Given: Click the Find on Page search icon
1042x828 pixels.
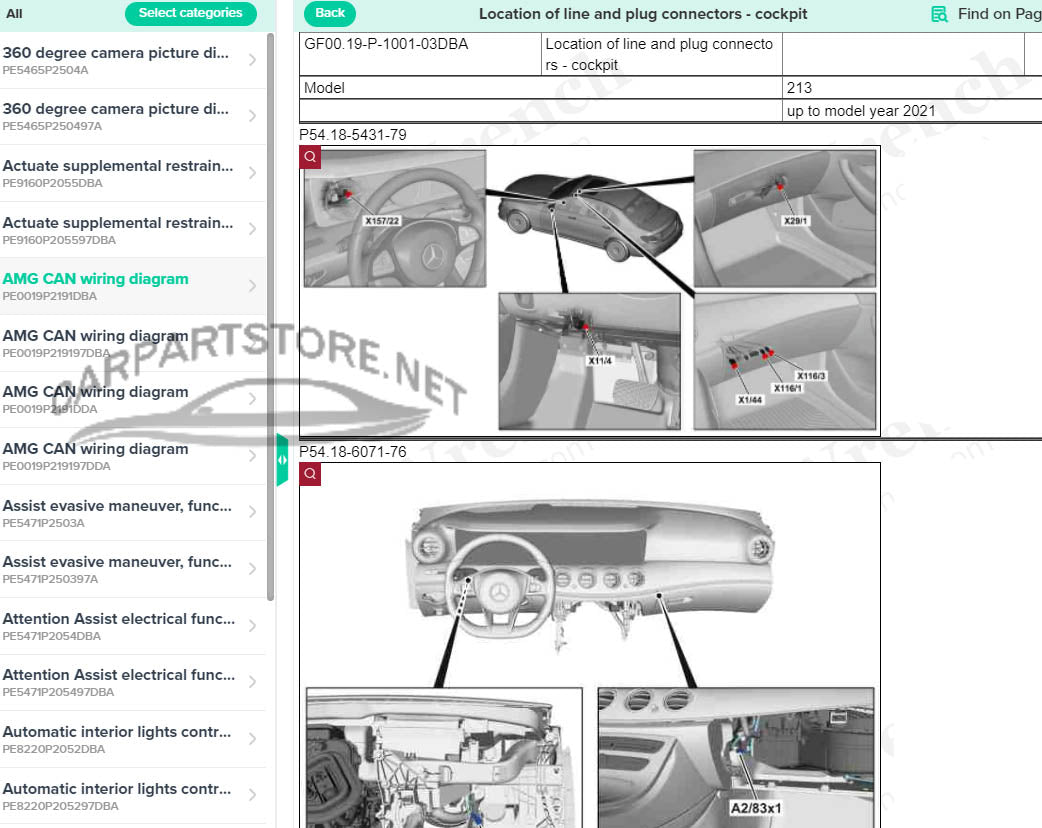Looking at the screenshot, I should [939, 14].
